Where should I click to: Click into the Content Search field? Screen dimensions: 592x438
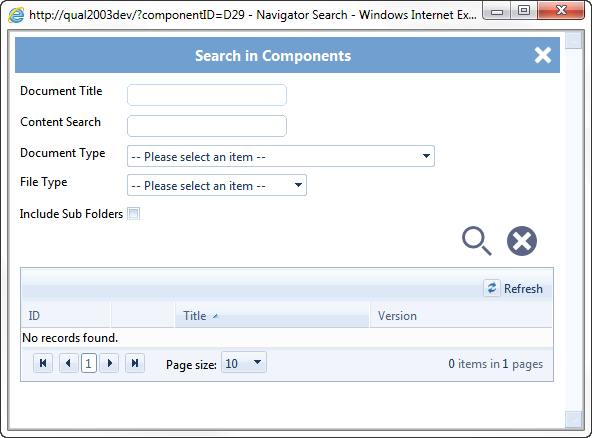(207, 126)
